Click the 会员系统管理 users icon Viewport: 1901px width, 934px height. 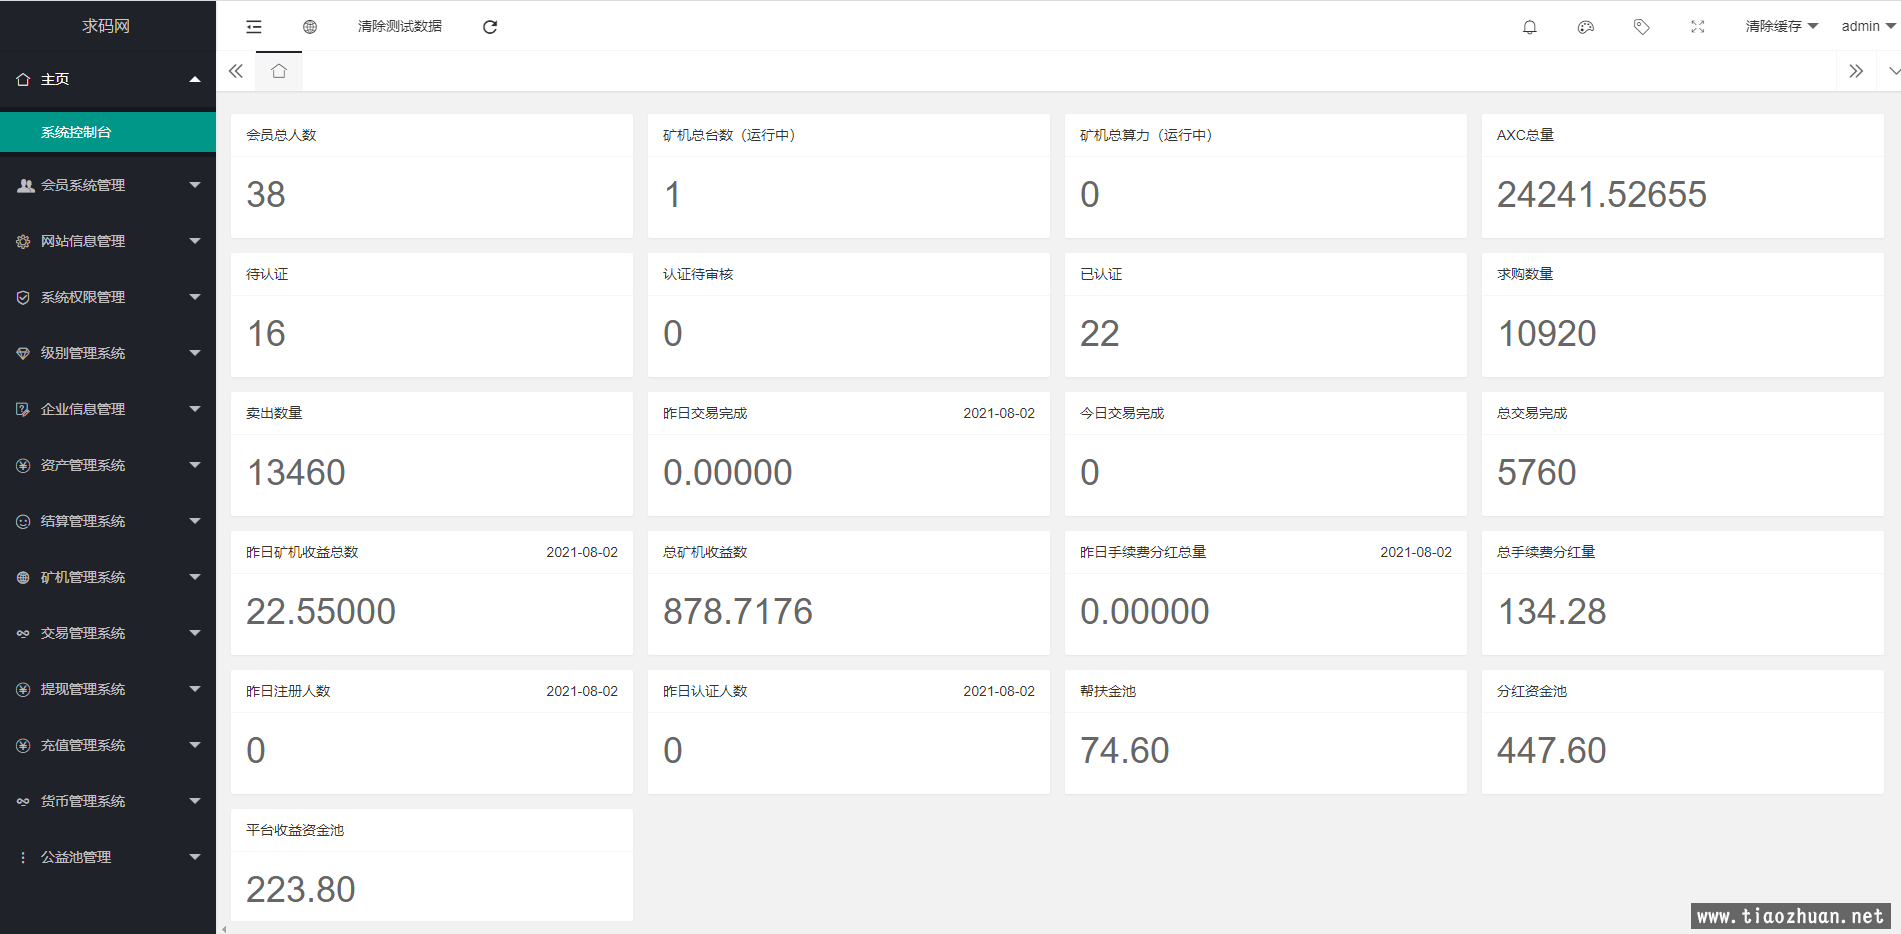click(x=25, y=185)
